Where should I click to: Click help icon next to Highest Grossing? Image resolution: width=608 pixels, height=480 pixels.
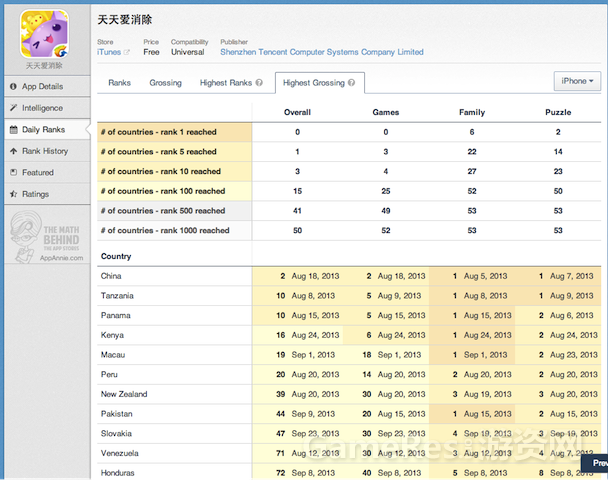pos(351,83)
